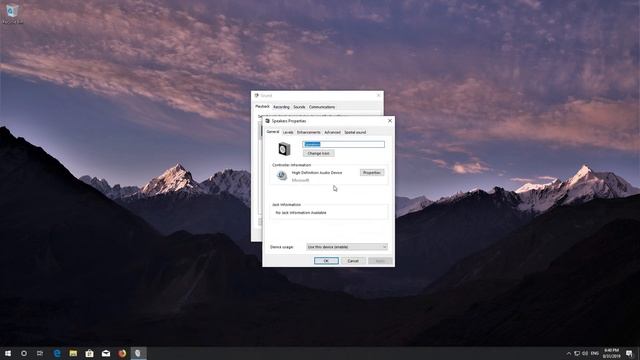Show hidden system tray icons

(569, 353)
